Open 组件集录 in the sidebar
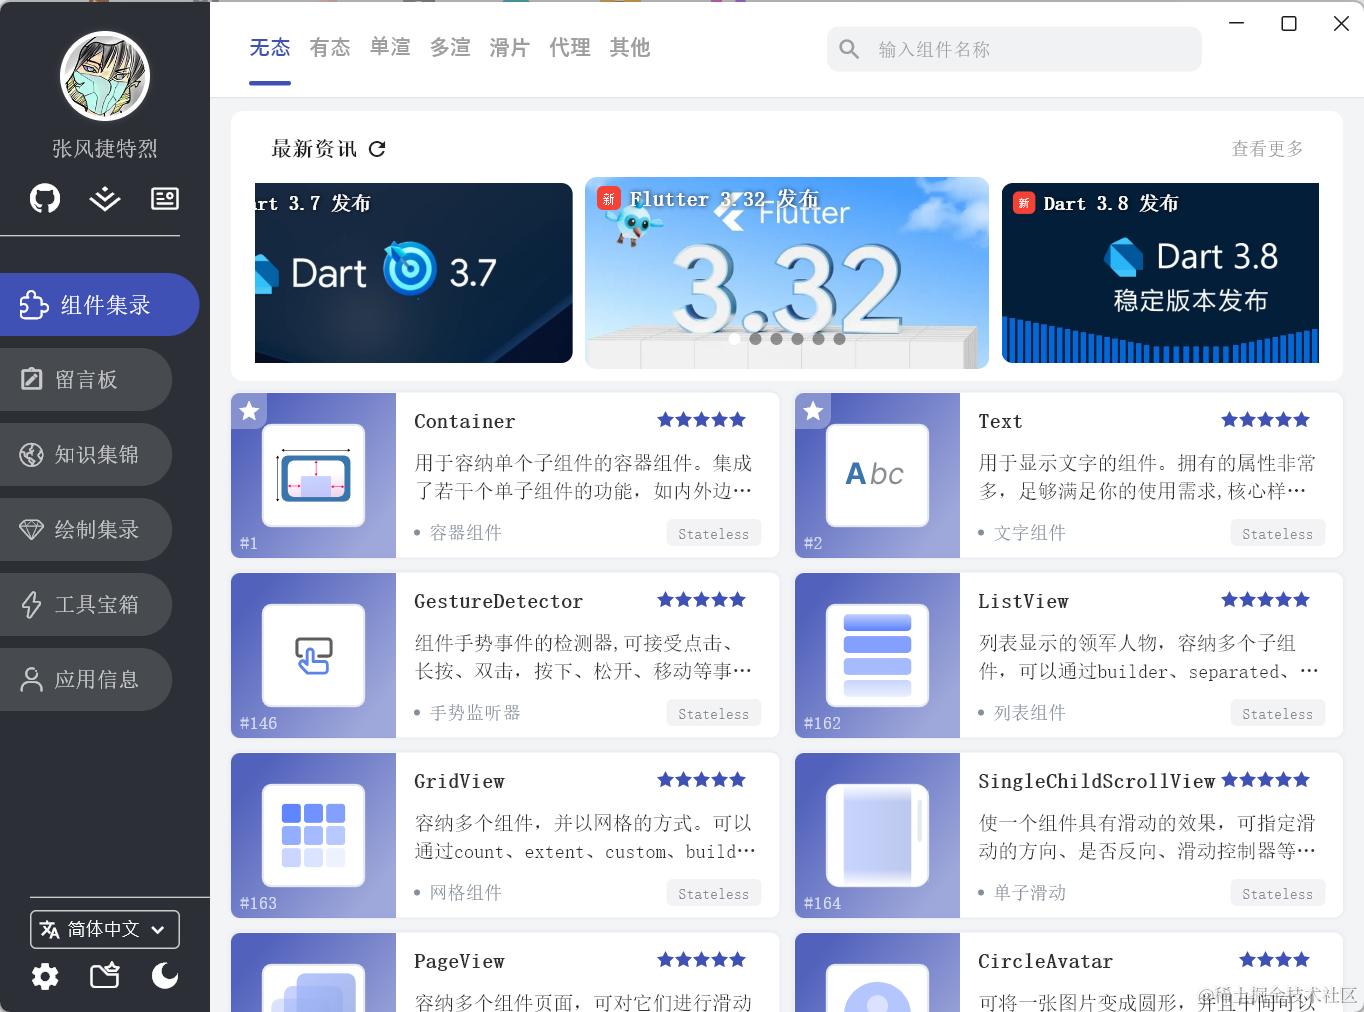Screen dimensions: 1364x1012 [x=99, y=305]
